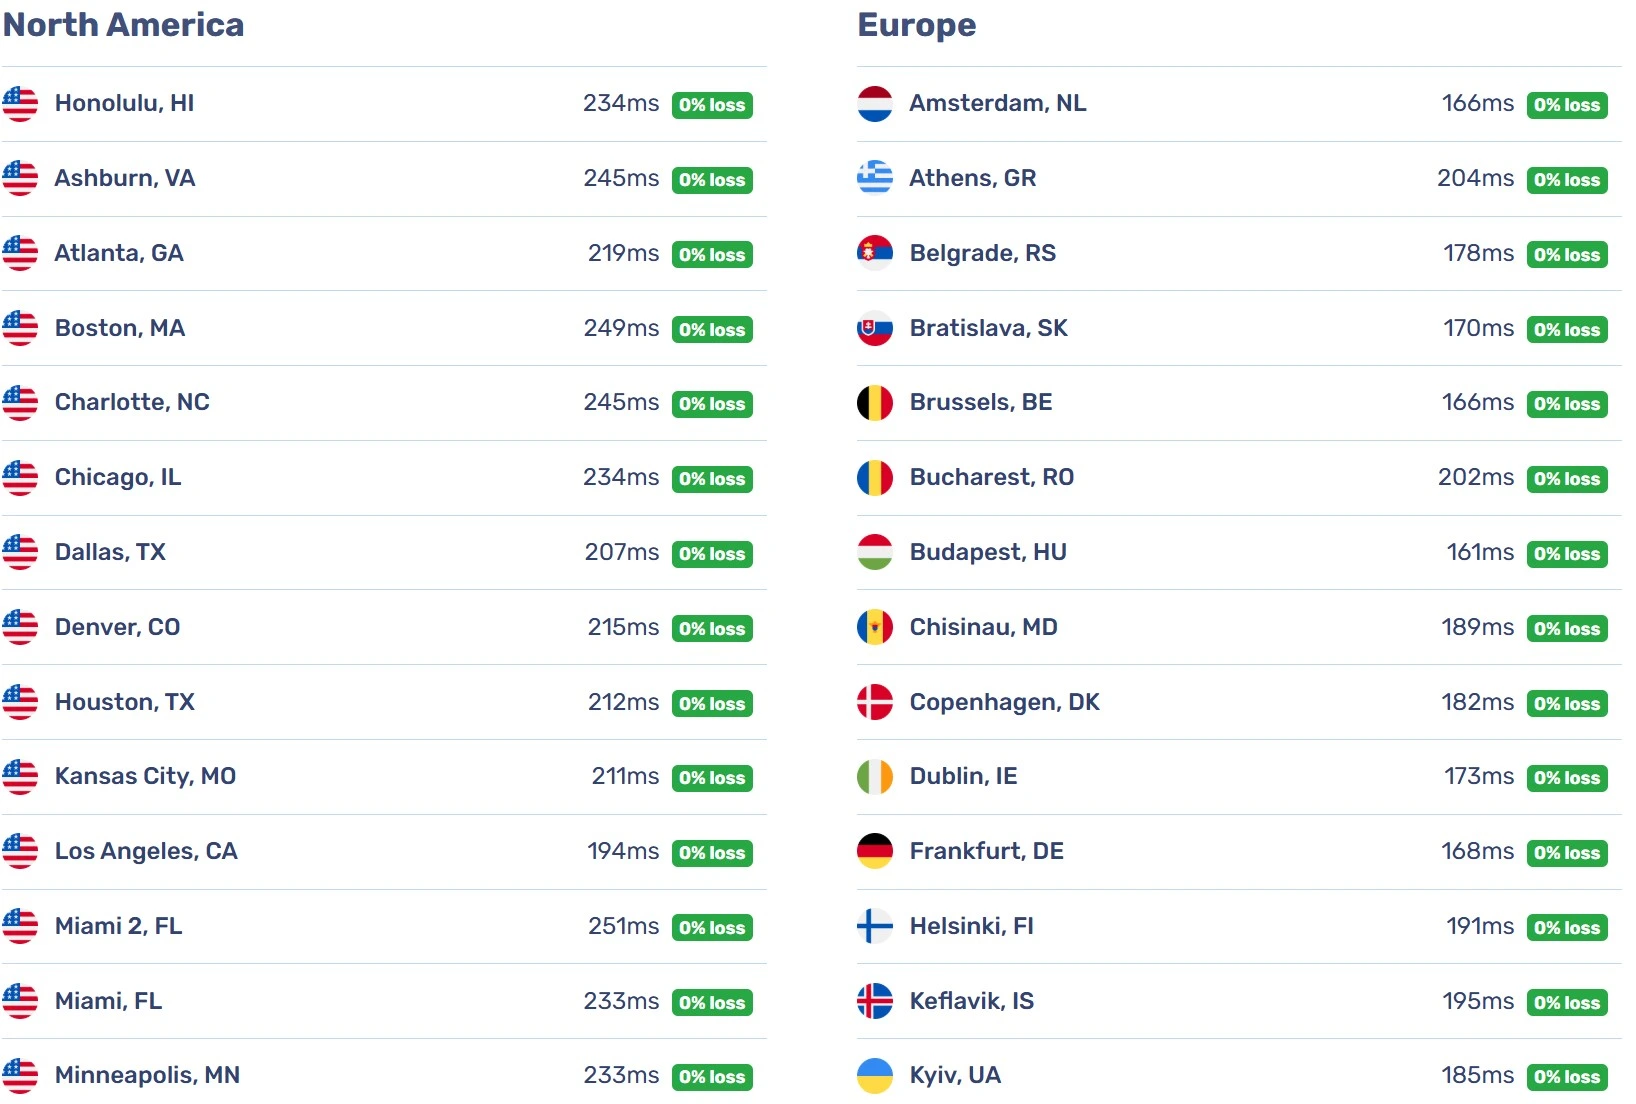Click the Europe section heading
Screen dimensions: 1636x1104
click(917, 25)
